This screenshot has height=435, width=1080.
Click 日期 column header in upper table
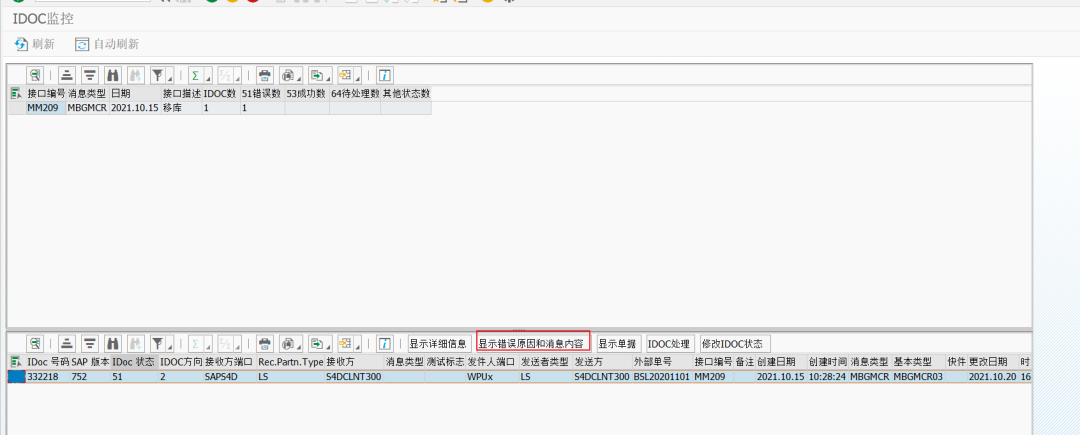click(135, 93)
